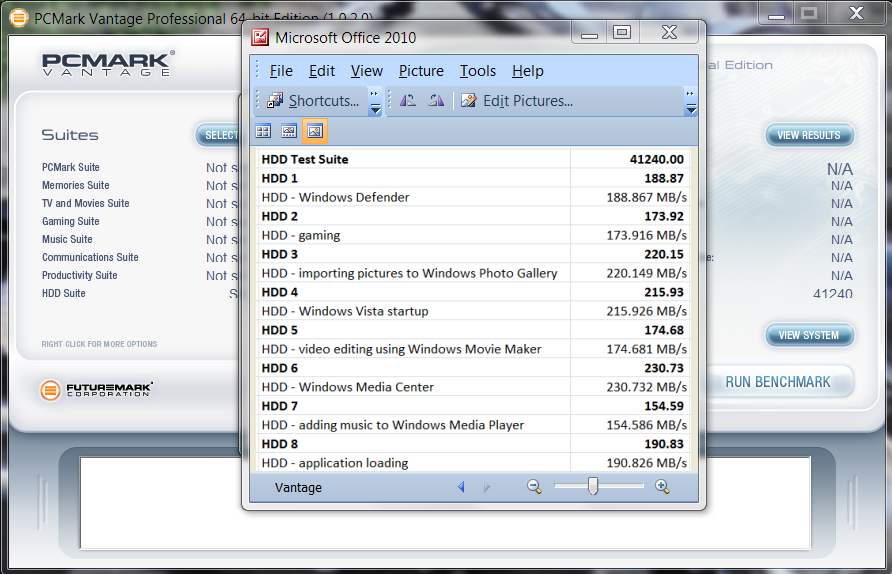Expand the Shortcuts toolbar options arrow
This screenshot has width=892, height=574.
(375, 102)
